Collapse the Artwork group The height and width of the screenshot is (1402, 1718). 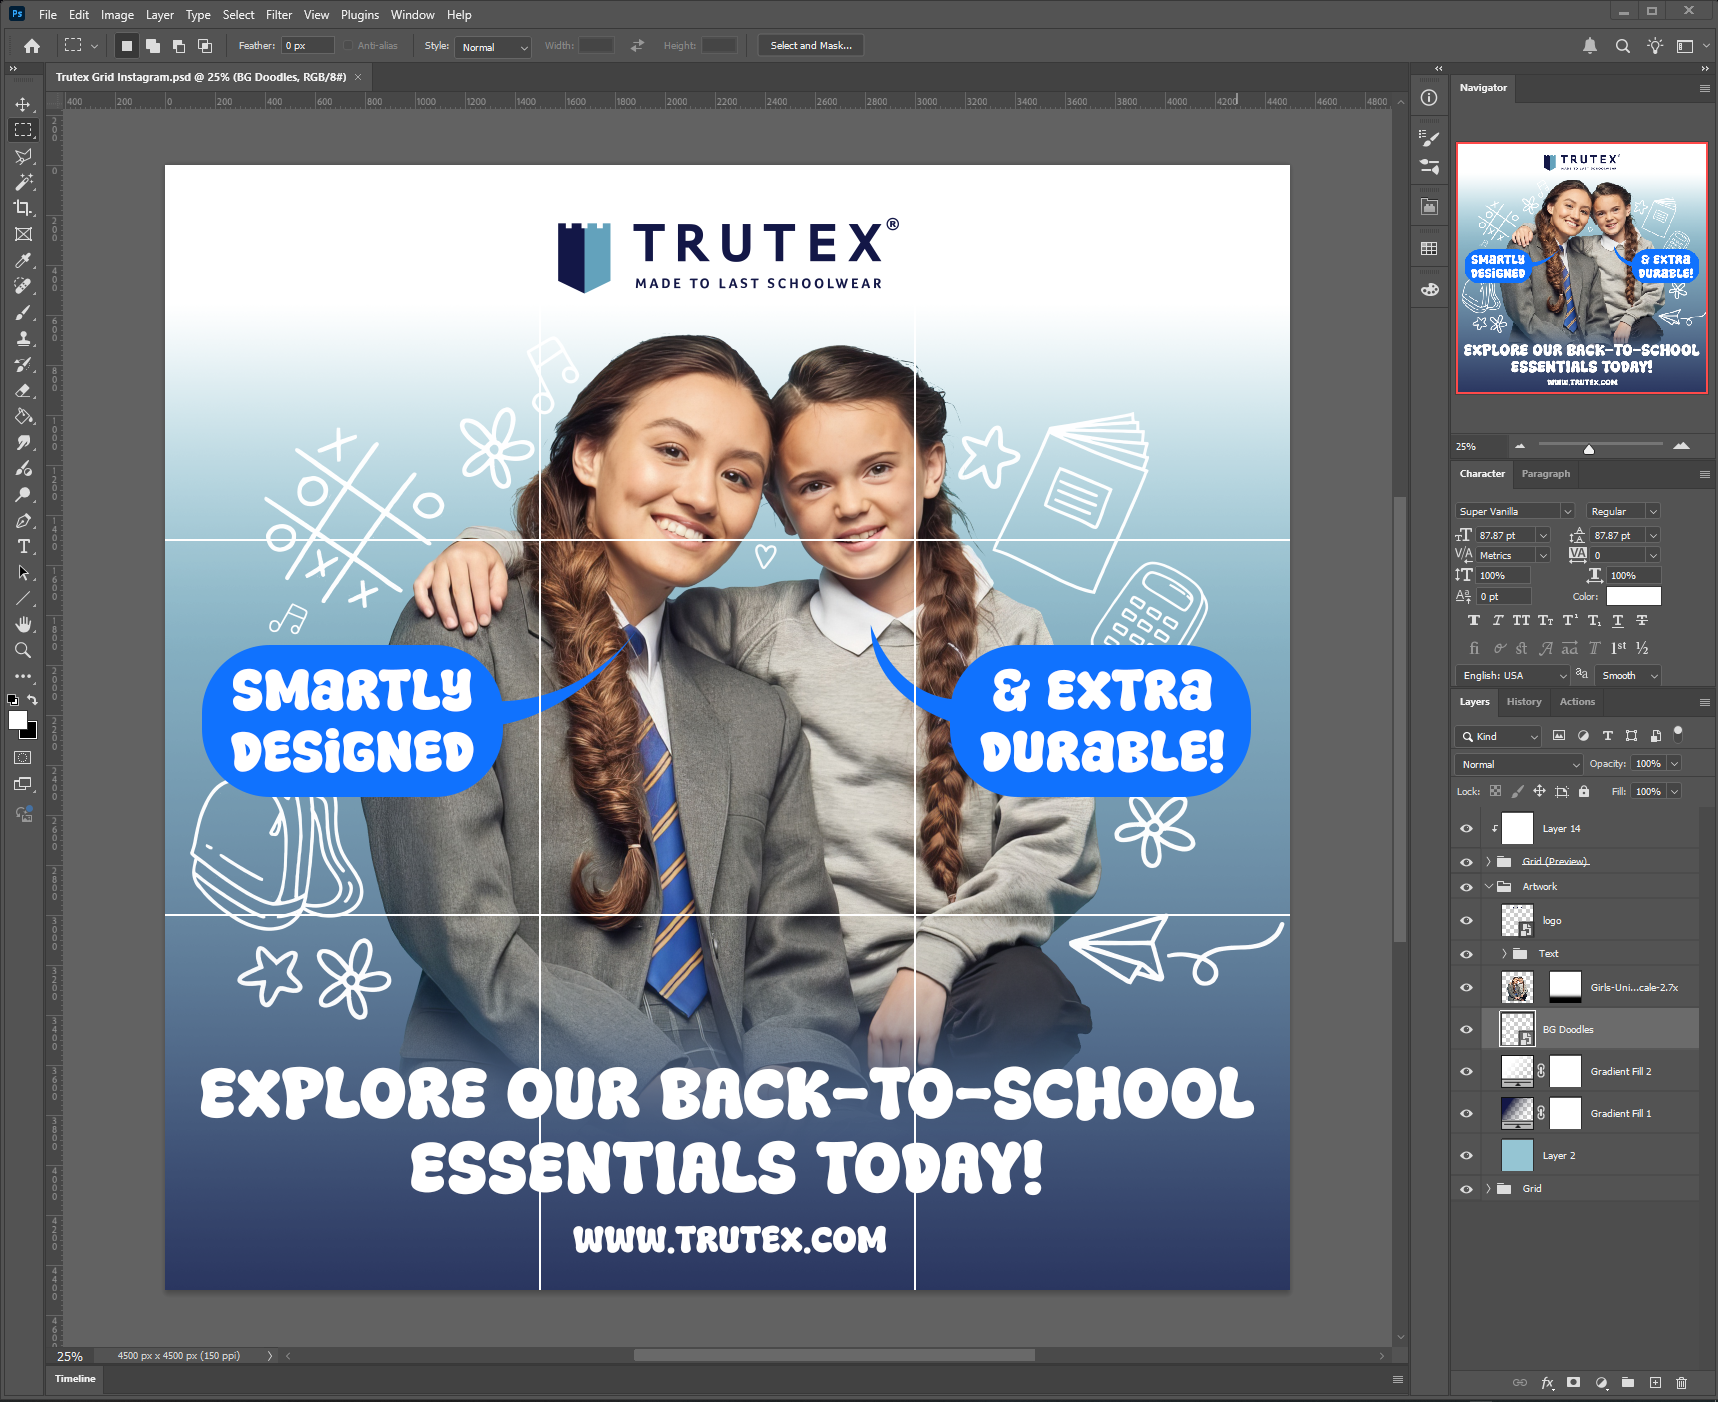click(1488, 887)
